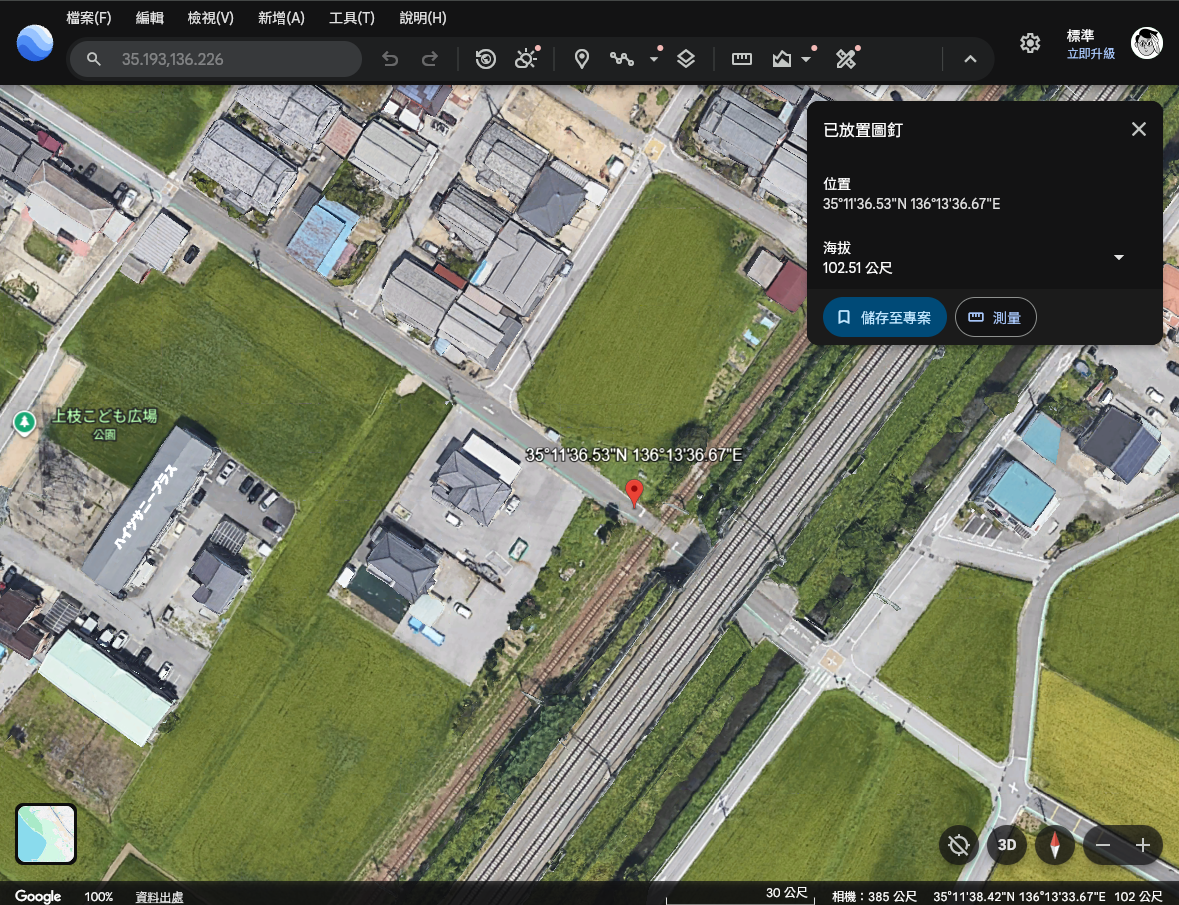Open the 檔案(F) menu
This screenshot has height=905, width=1179.
point(89,18)
